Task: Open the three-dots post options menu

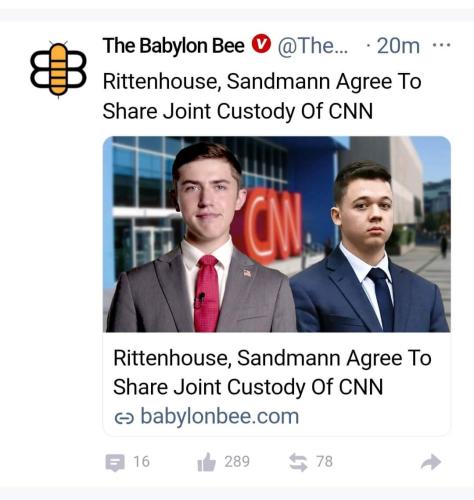Action: coord(441,45)
